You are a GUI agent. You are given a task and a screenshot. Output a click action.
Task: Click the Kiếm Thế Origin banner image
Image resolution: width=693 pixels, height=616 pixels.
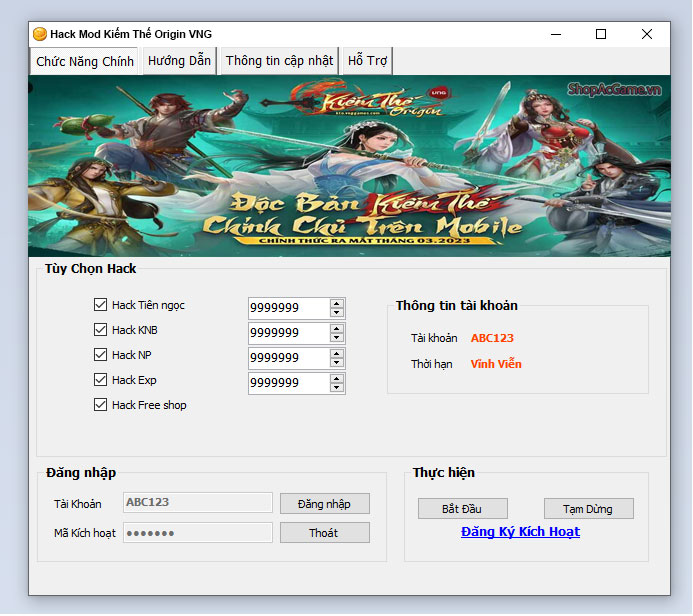click(x=349, y=166)
